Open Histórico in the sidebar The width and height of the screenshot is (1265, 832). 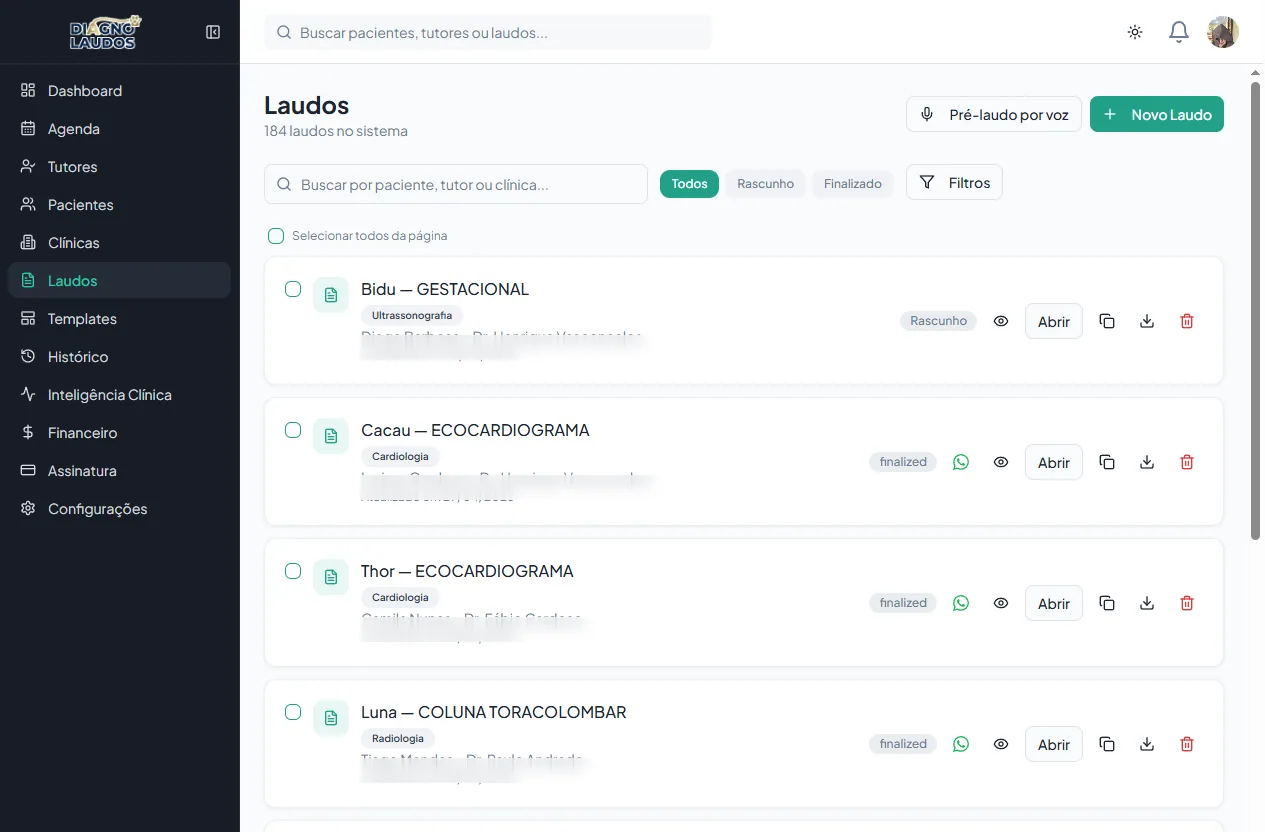click(x=119, y=357)
